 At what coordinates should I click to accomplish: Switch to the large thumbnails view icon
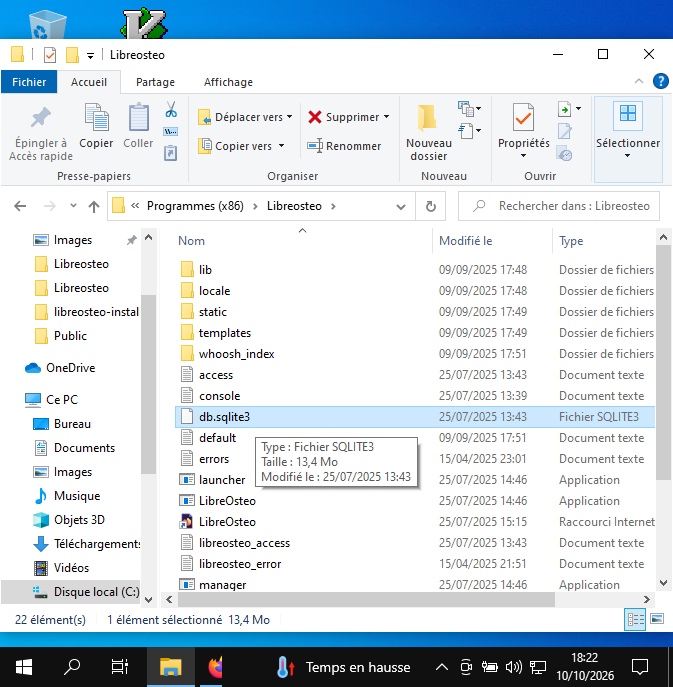pos(657,619)
